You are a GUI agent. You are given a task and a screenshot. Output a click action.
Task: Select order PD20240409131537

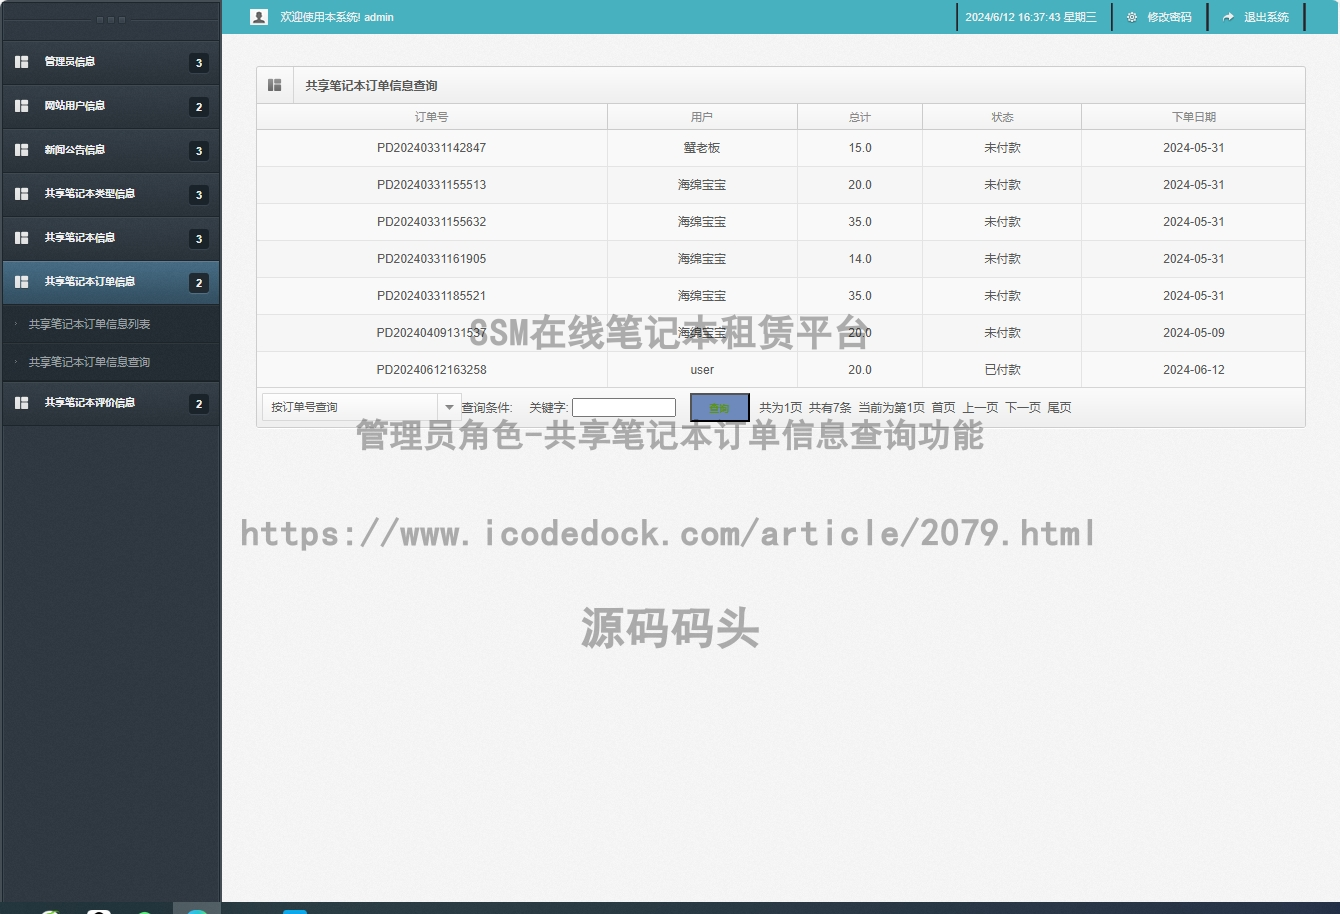pyautogui.click(x=431, y=333)
